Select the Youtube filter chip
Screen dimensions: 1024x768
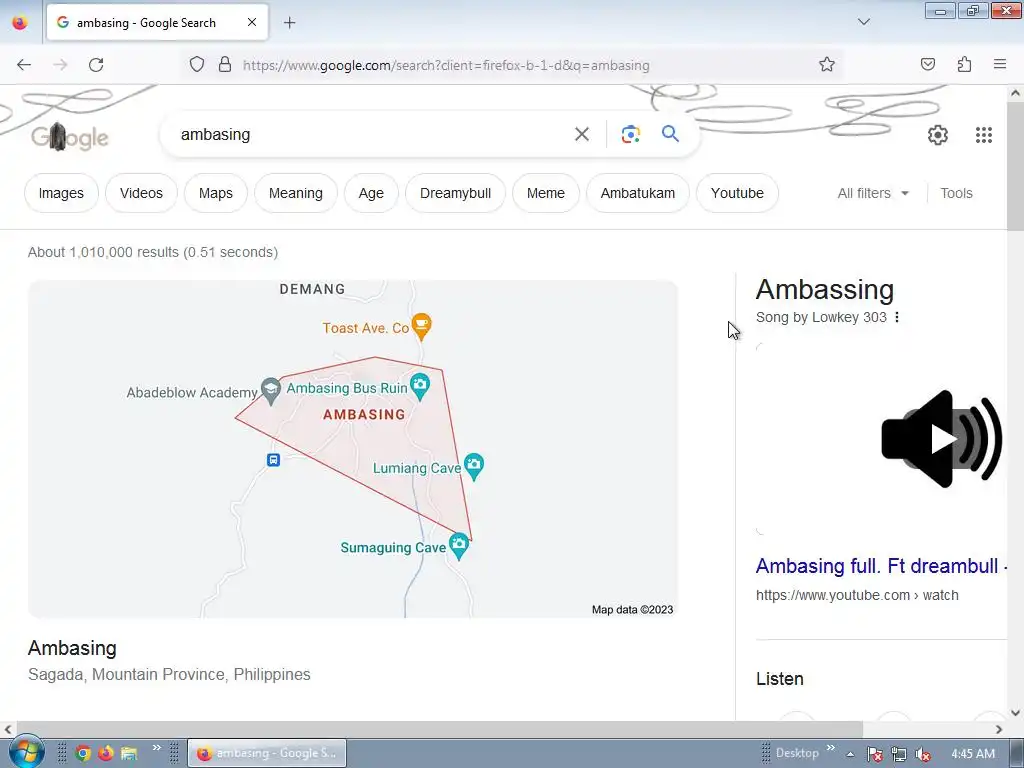(737, 193)
